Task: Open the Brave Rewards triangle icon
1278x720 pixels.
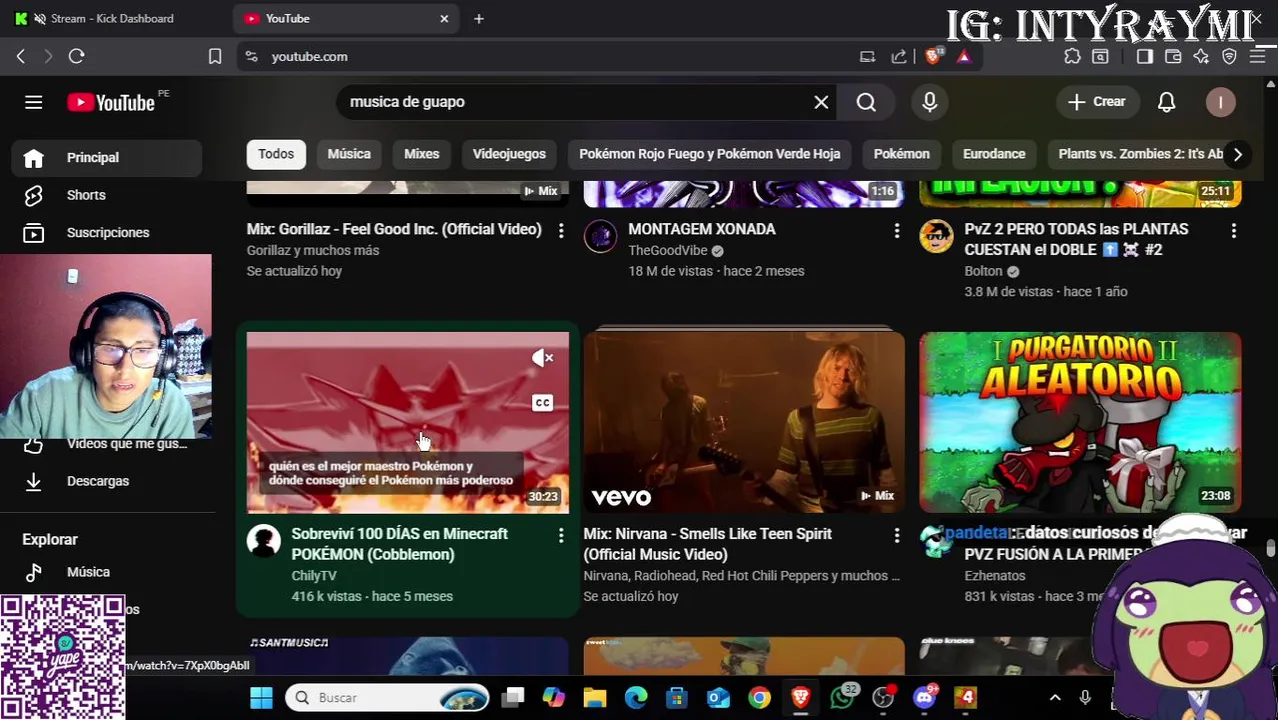Action: click(x=964, y=57)
